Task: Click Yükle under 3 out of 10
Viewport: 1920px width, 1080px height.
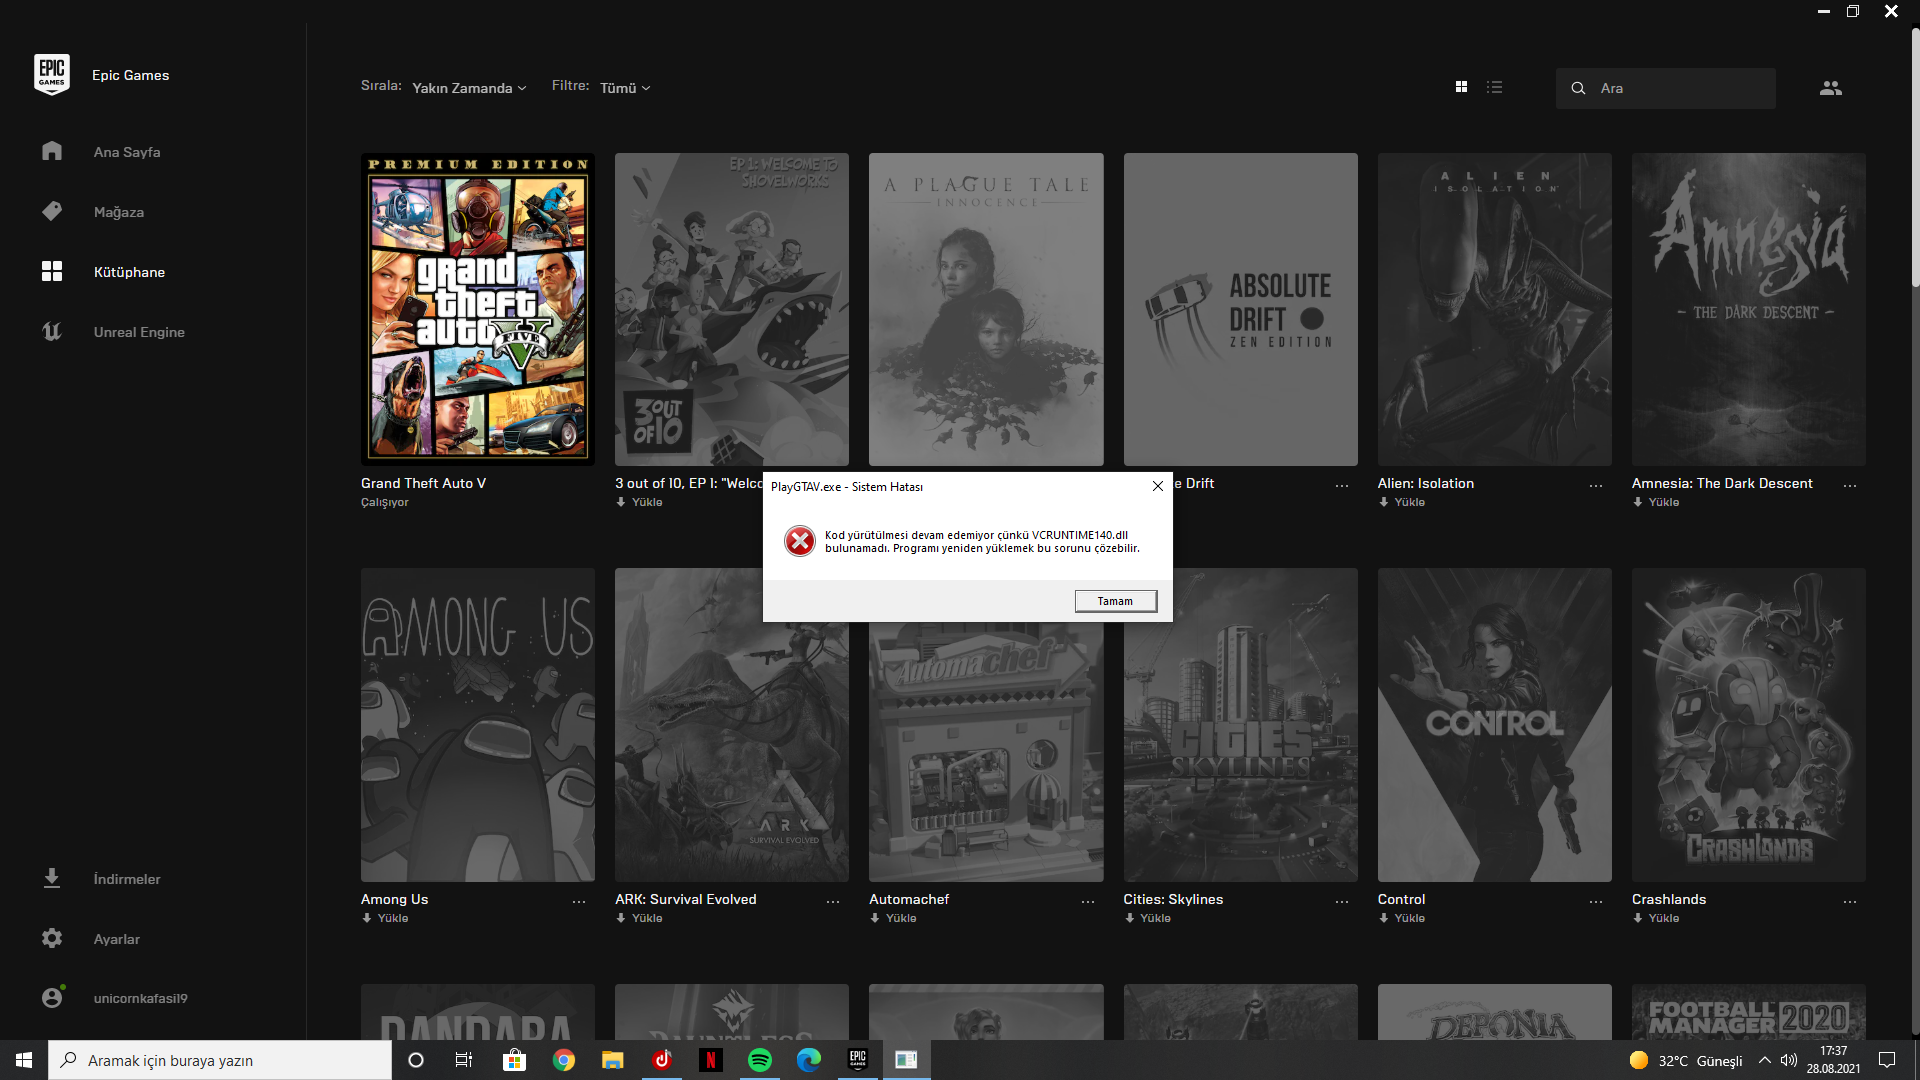Action: pos(639,502)
